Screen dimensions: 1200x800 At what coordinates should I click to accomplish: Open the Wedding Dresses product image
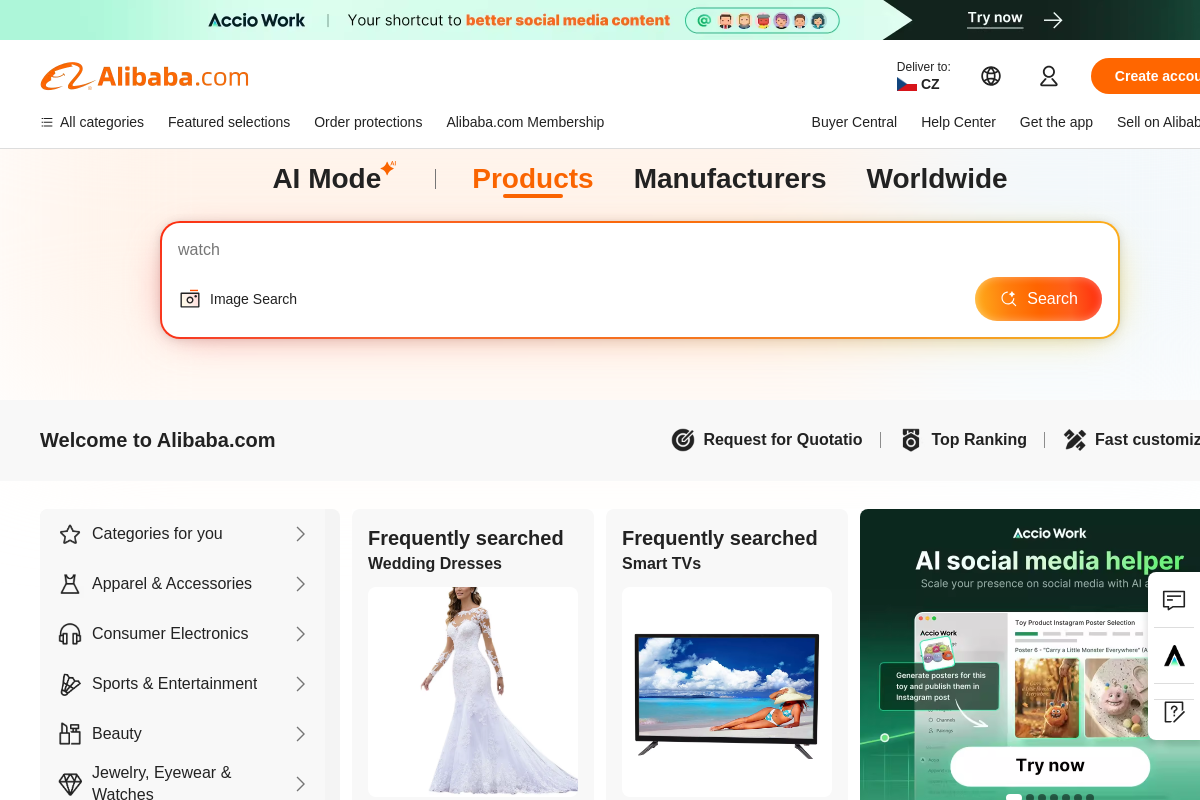473,692
